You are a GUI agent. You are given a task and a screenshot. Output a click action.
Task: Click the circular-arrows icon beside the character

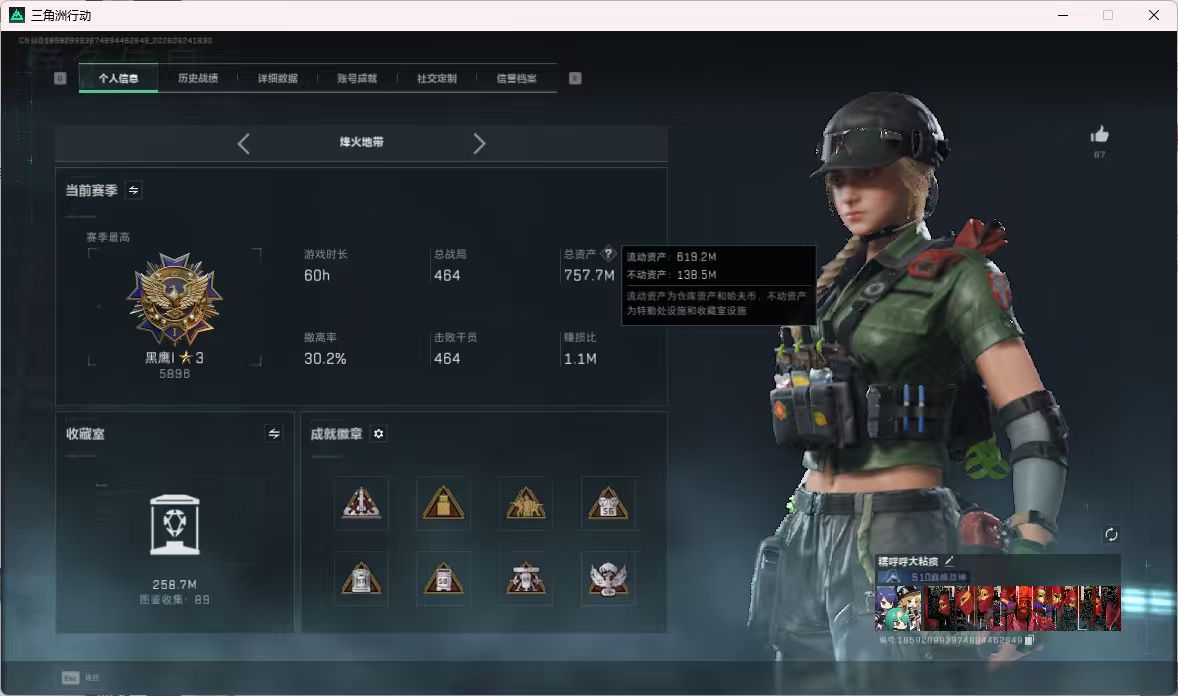tap(1111, 534)
